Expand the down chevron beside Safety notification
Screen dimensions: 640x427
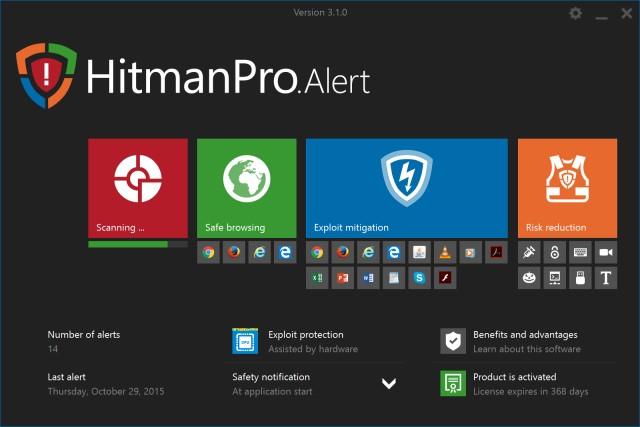click(x=389, y=383)
